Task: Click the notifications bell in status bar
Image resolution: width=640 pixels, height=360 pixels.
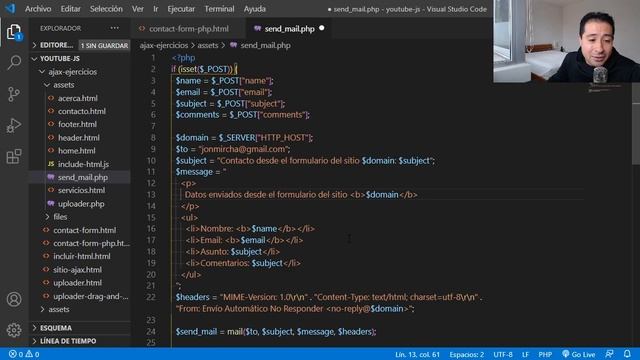Action: [x=627, y=354]
